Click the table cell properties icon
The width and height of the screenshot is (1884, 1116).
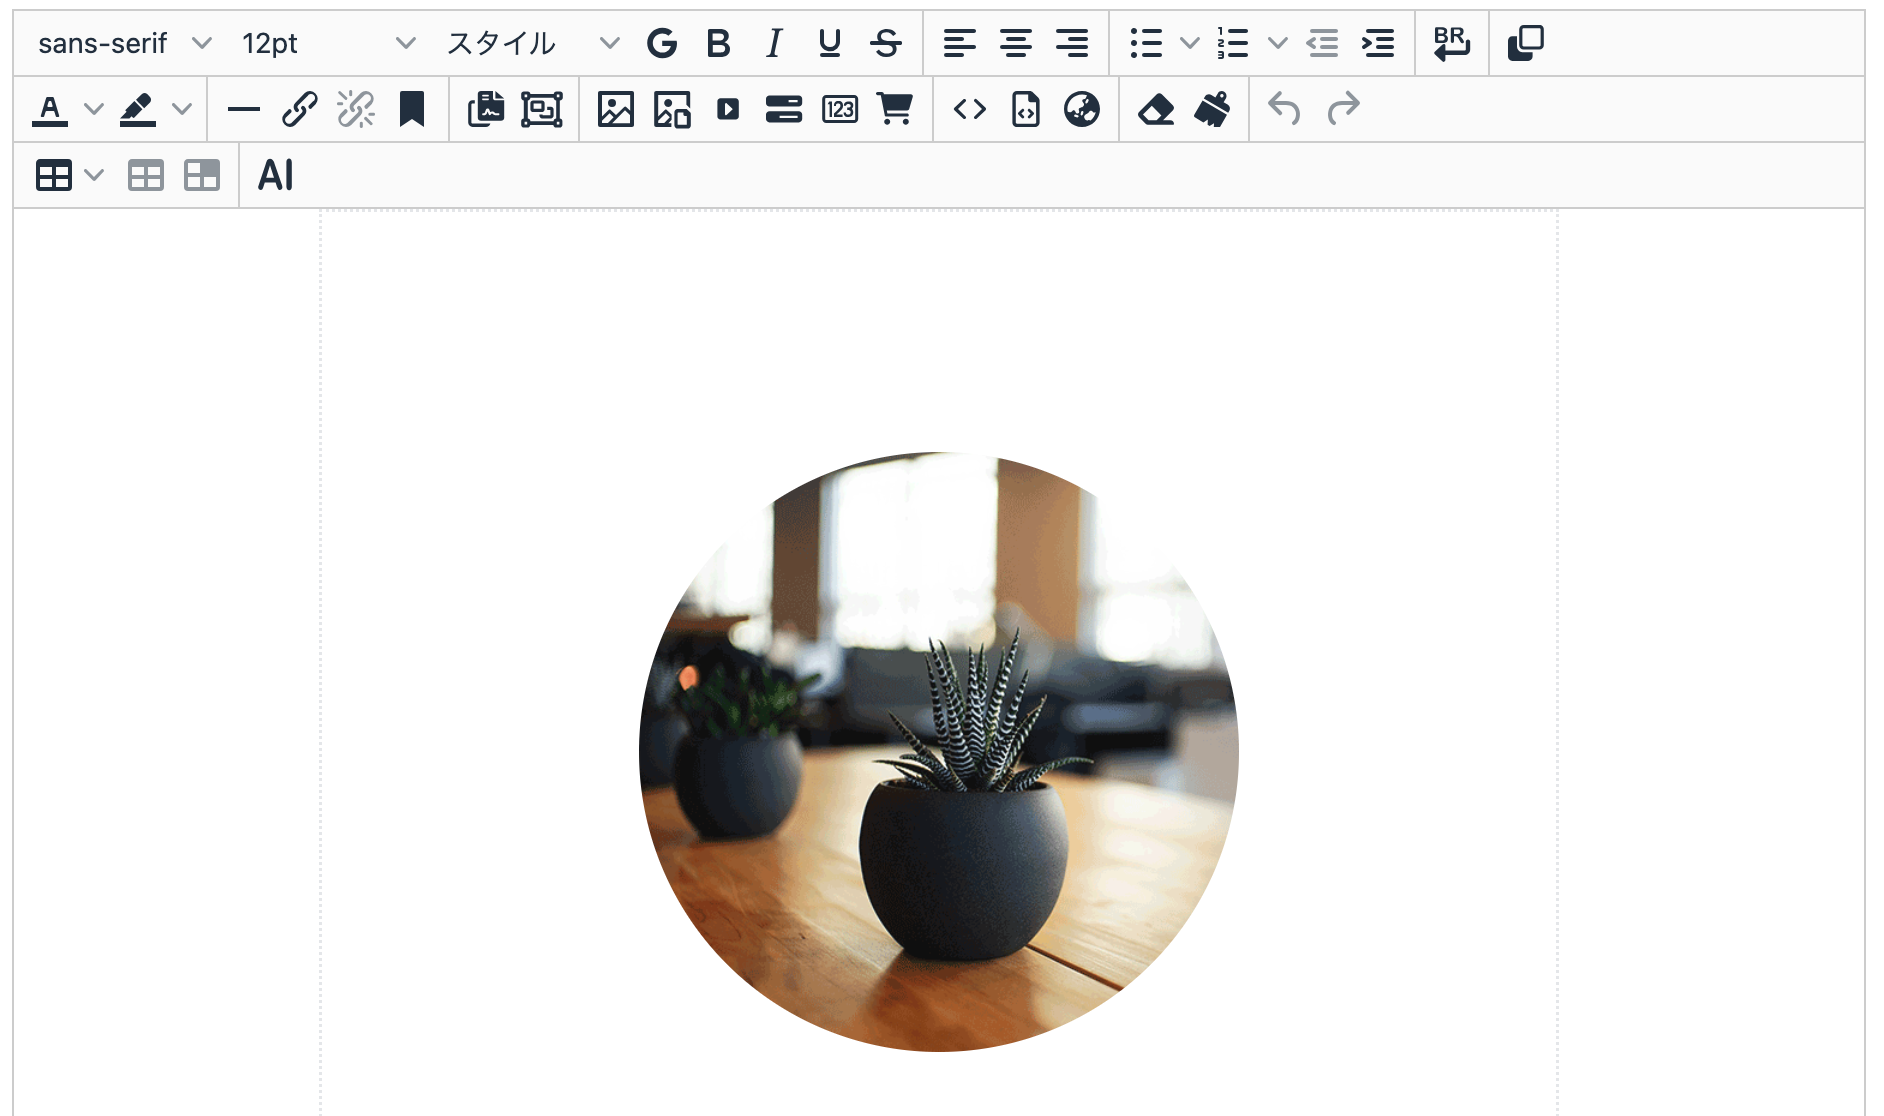click(146, 175)
